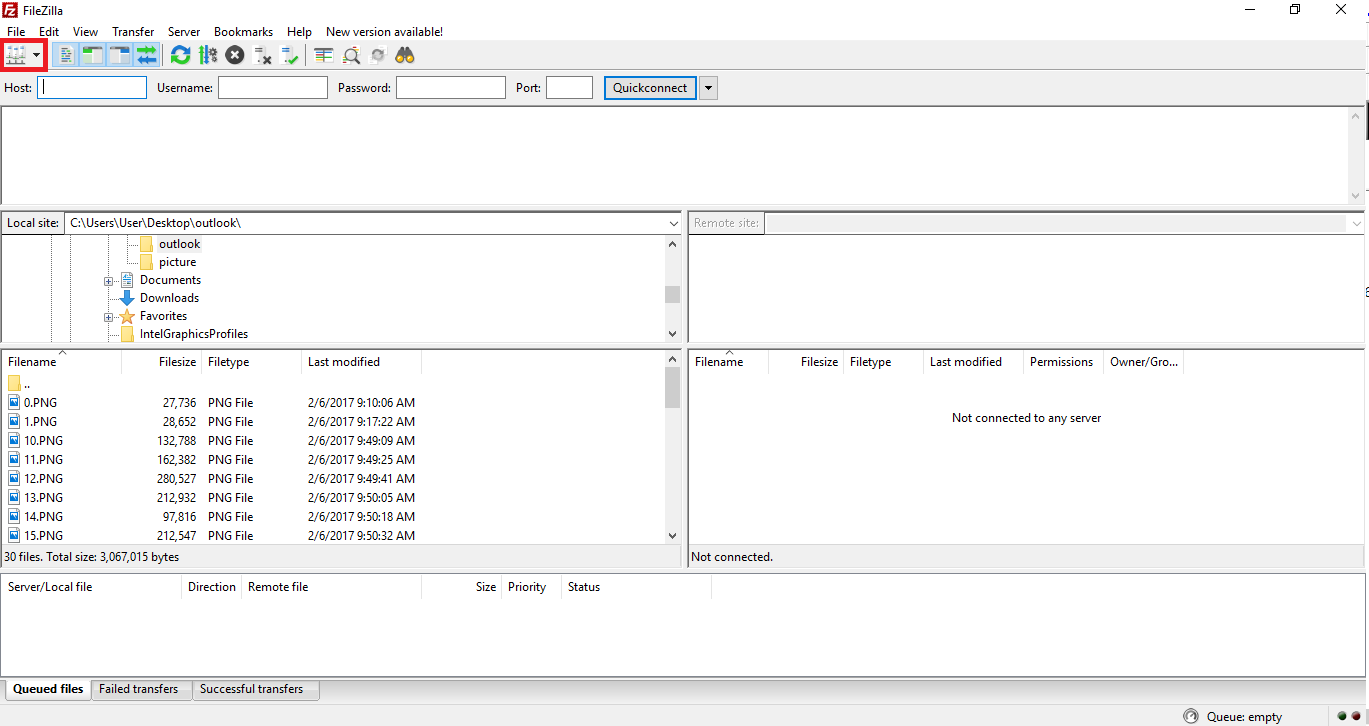Expand the Documents tree node
Screen dimensions: 1369x726
pos(108,281)
